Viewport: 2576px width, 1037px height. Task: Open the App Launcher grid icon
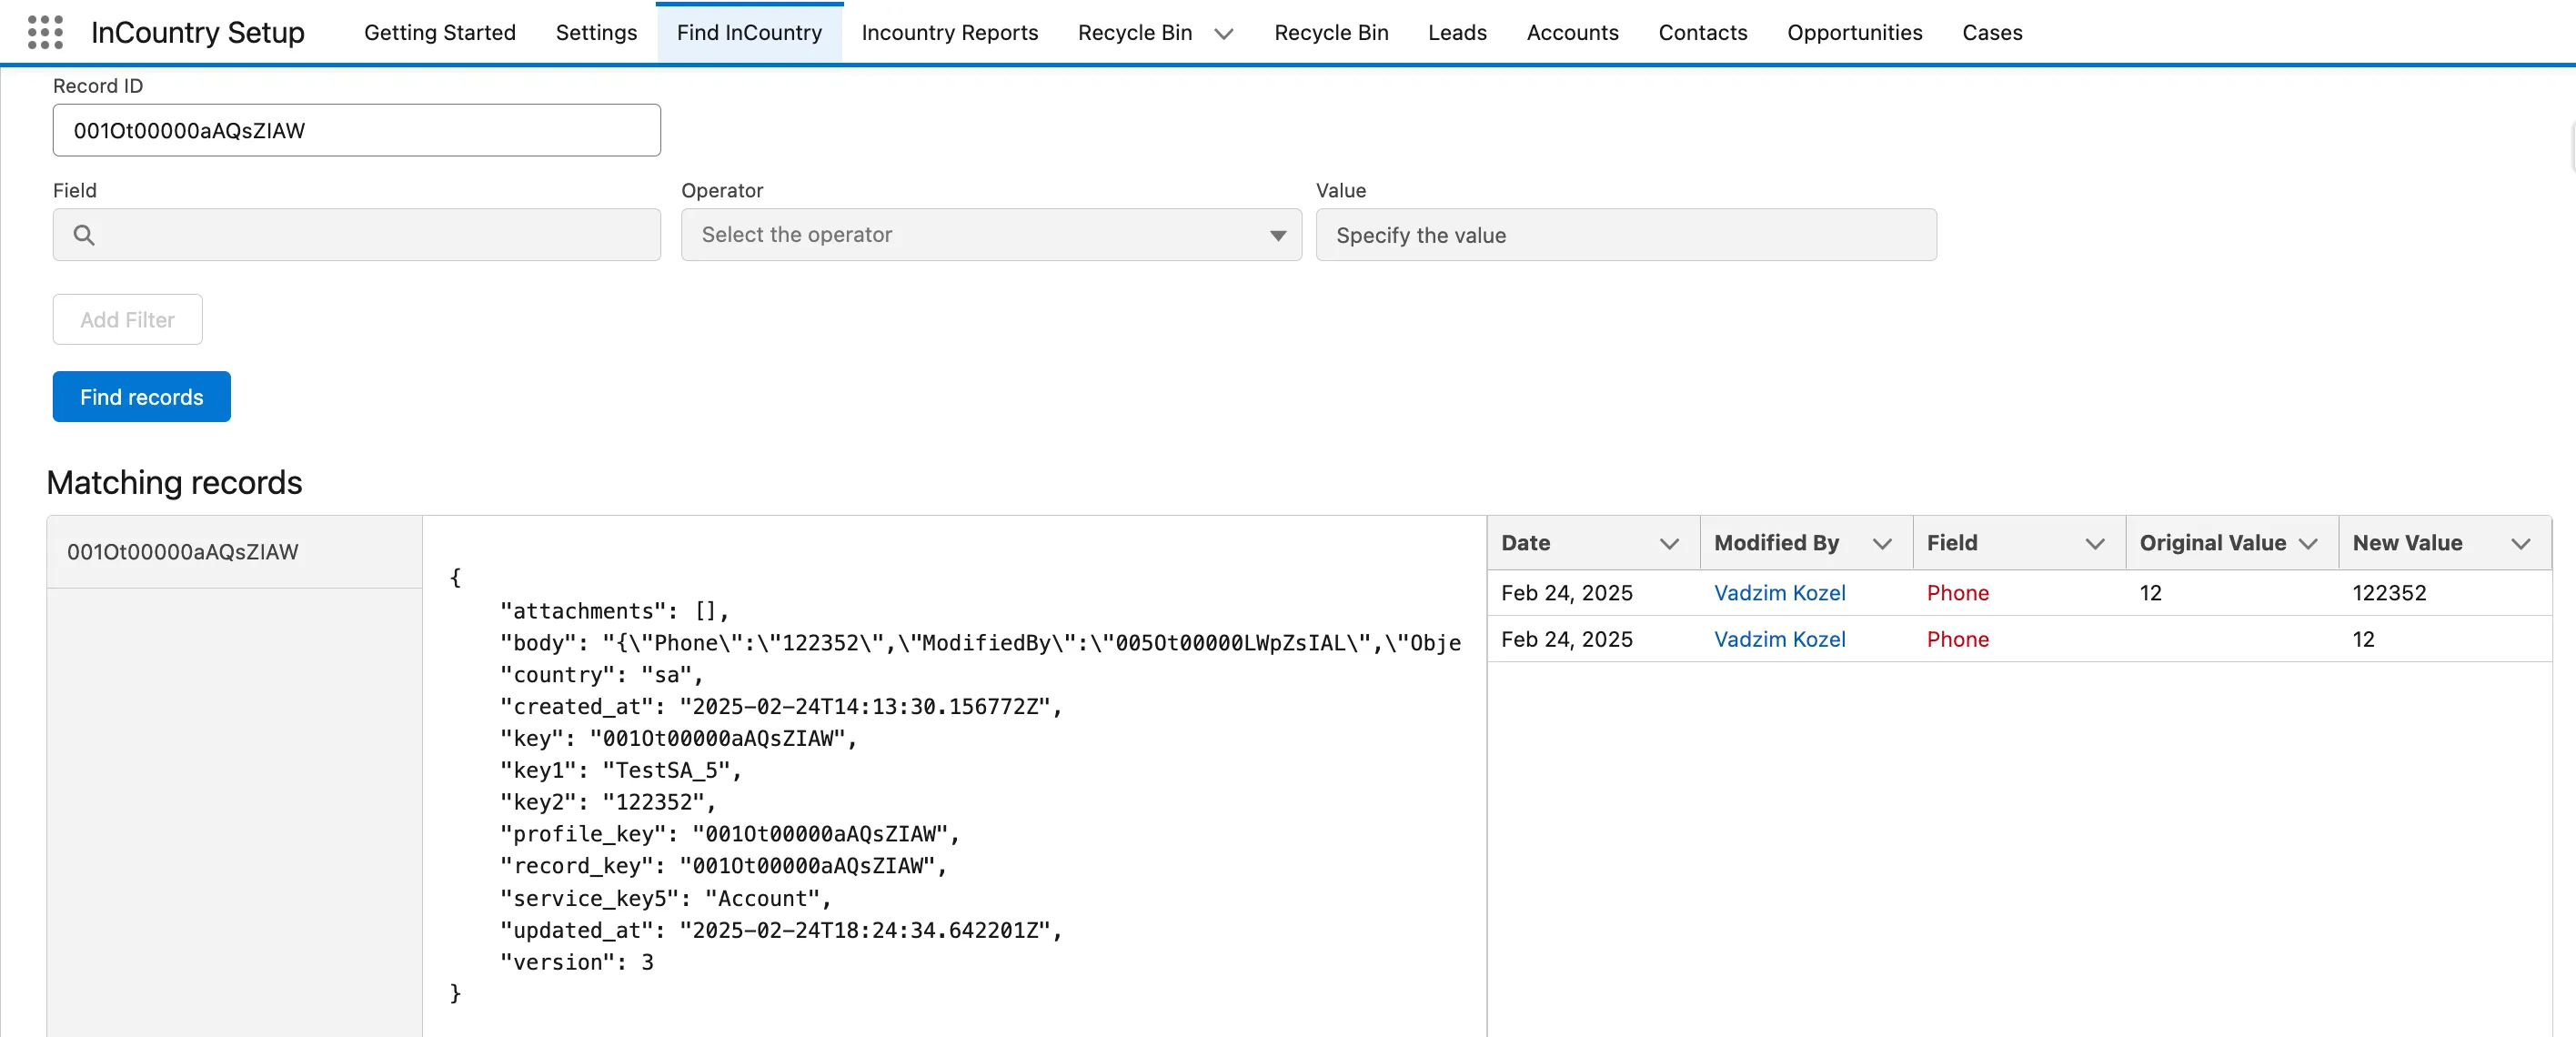(45, 32)
